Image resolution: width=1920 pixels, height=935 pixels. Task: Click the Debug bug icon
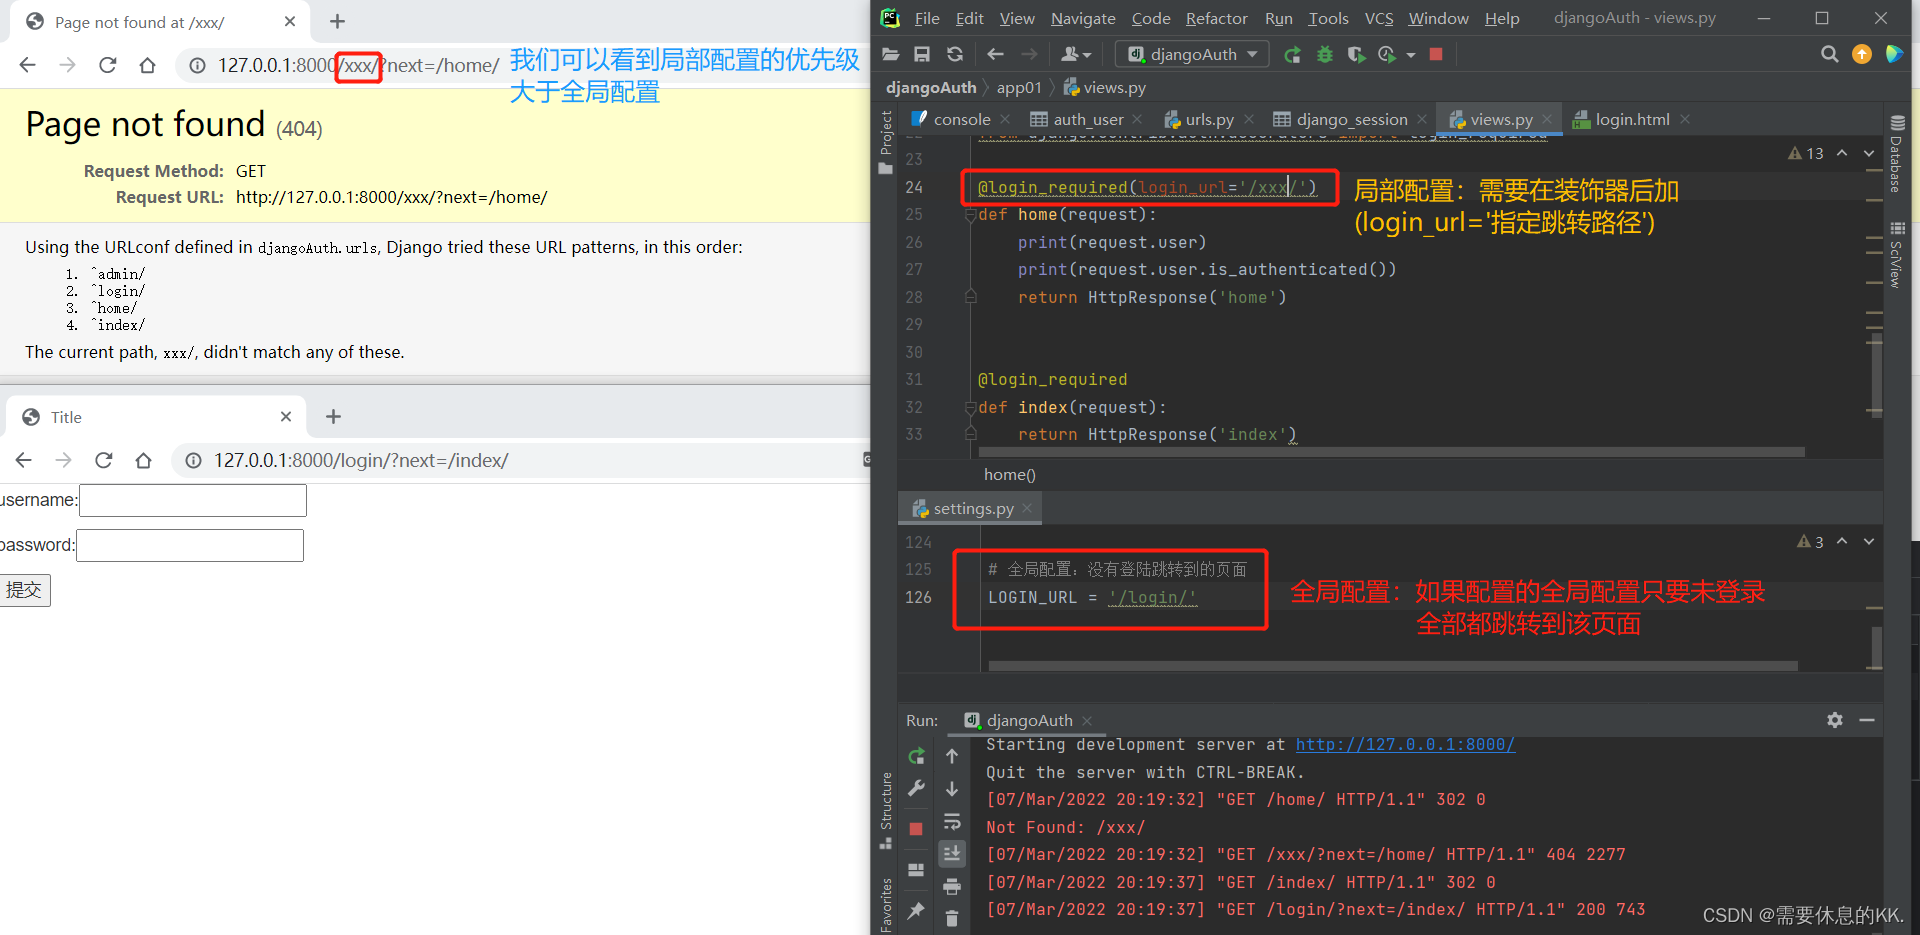click(1325, 54)
